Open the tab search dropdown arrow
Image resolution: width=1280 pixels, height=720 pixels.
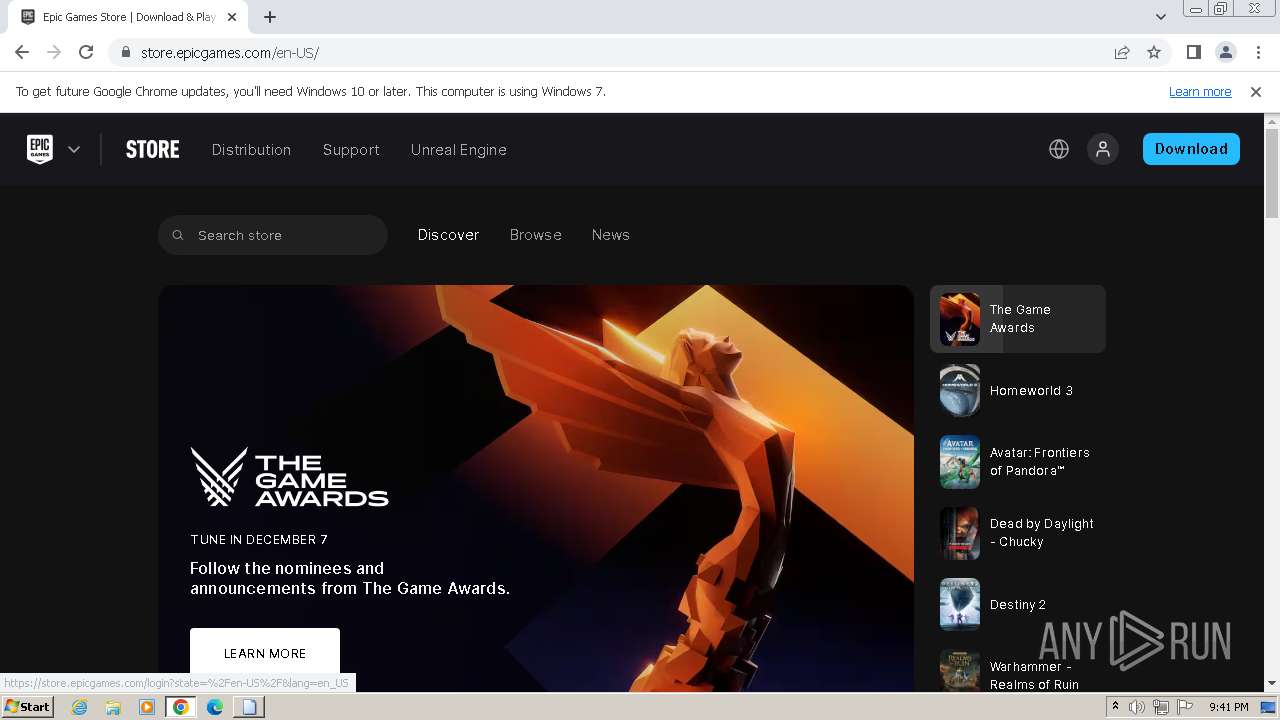tap(1160, 17)
